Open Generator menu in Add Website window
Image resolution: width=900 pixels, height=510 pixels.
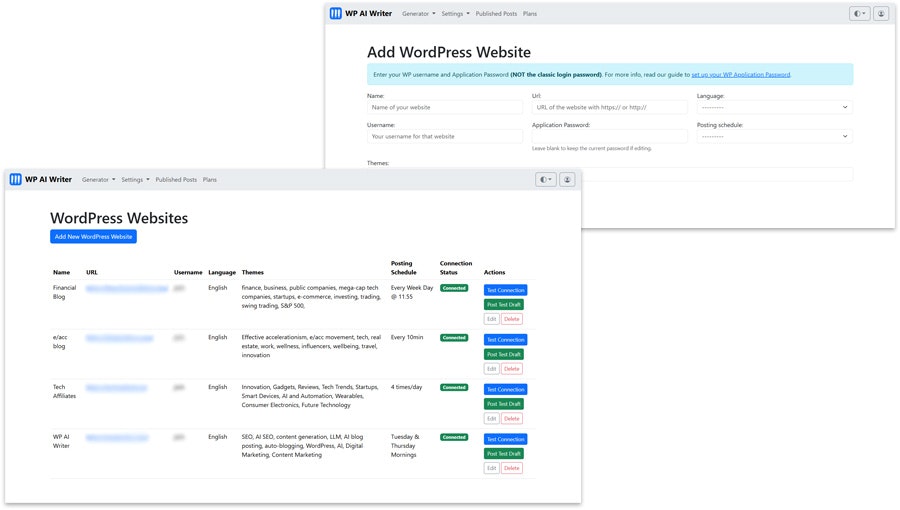(x=418, y=14)
